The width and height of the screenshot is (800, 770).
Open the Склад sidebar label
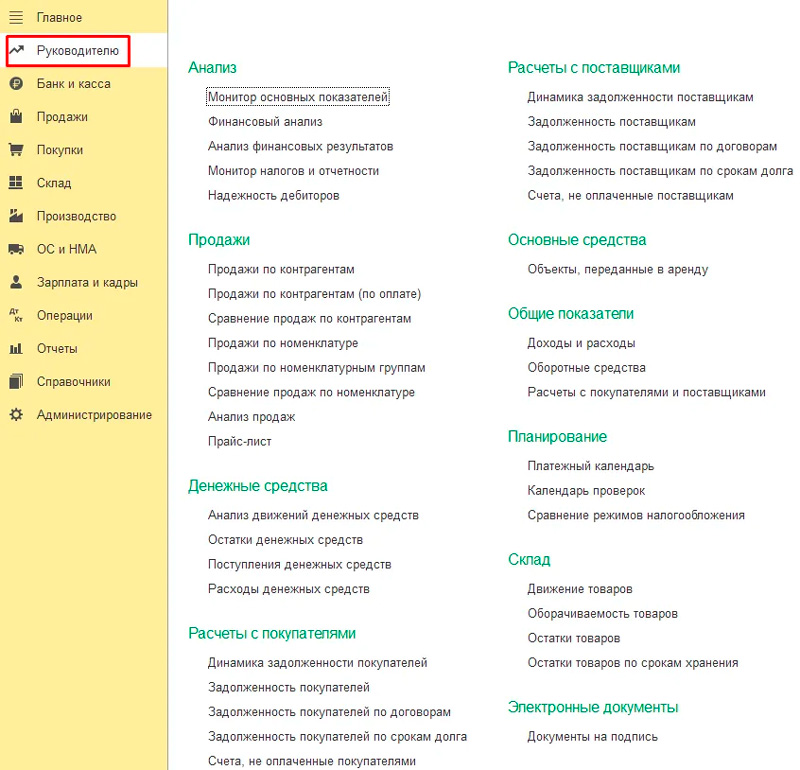point(54,183)
